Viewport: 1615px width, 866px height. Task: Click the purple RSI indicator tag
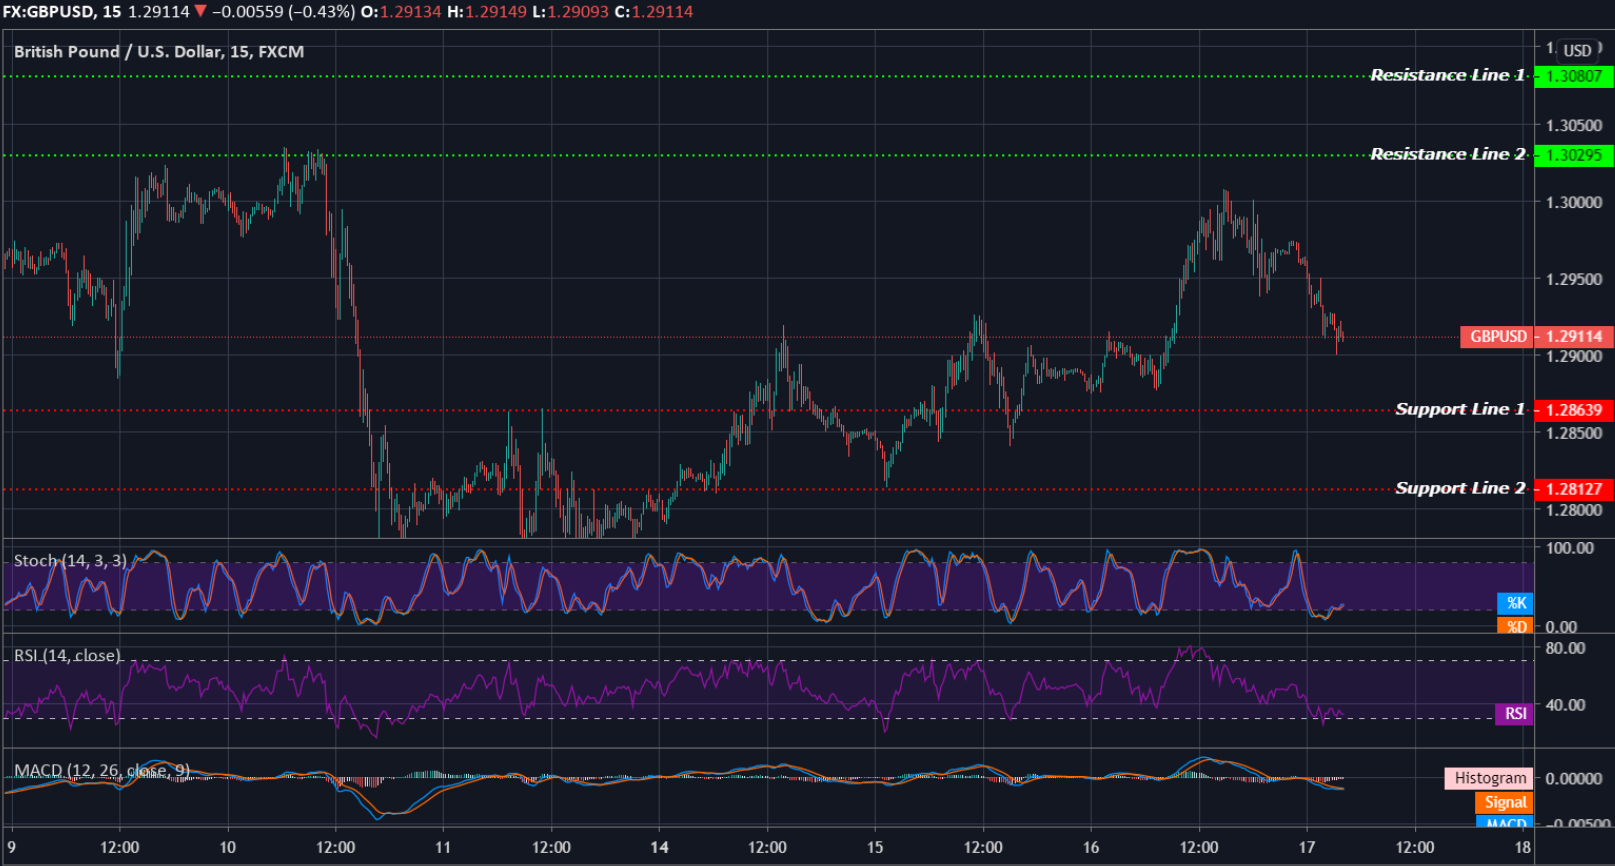click(1515, 714)
